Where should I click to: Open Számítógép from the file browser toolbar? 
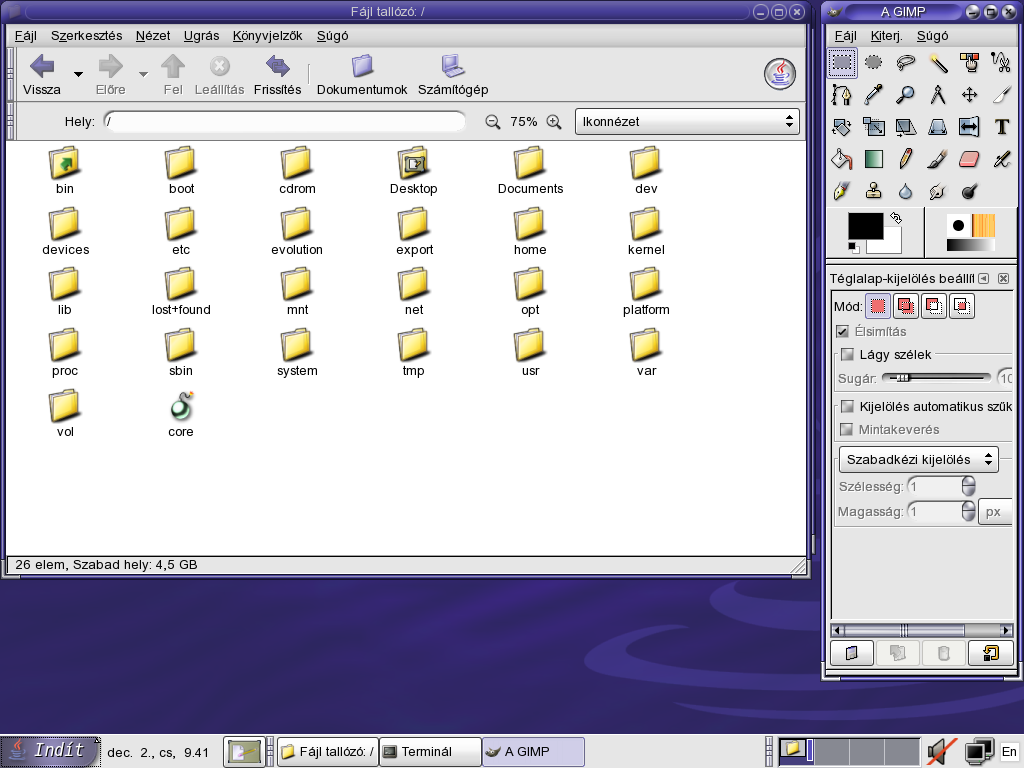[453, 75]
